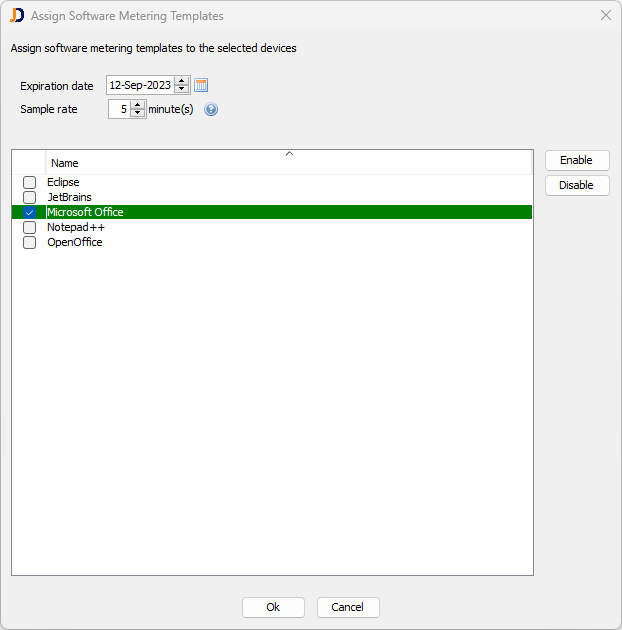The image size is (622, 630).
Task: Select the Notepad++ row text
Action: point(76,227)
